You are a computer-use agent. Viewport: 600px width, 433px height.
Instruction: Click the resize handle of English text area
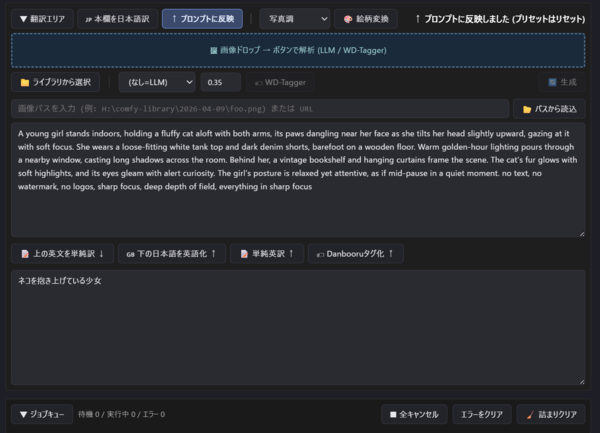click(582, 234)
